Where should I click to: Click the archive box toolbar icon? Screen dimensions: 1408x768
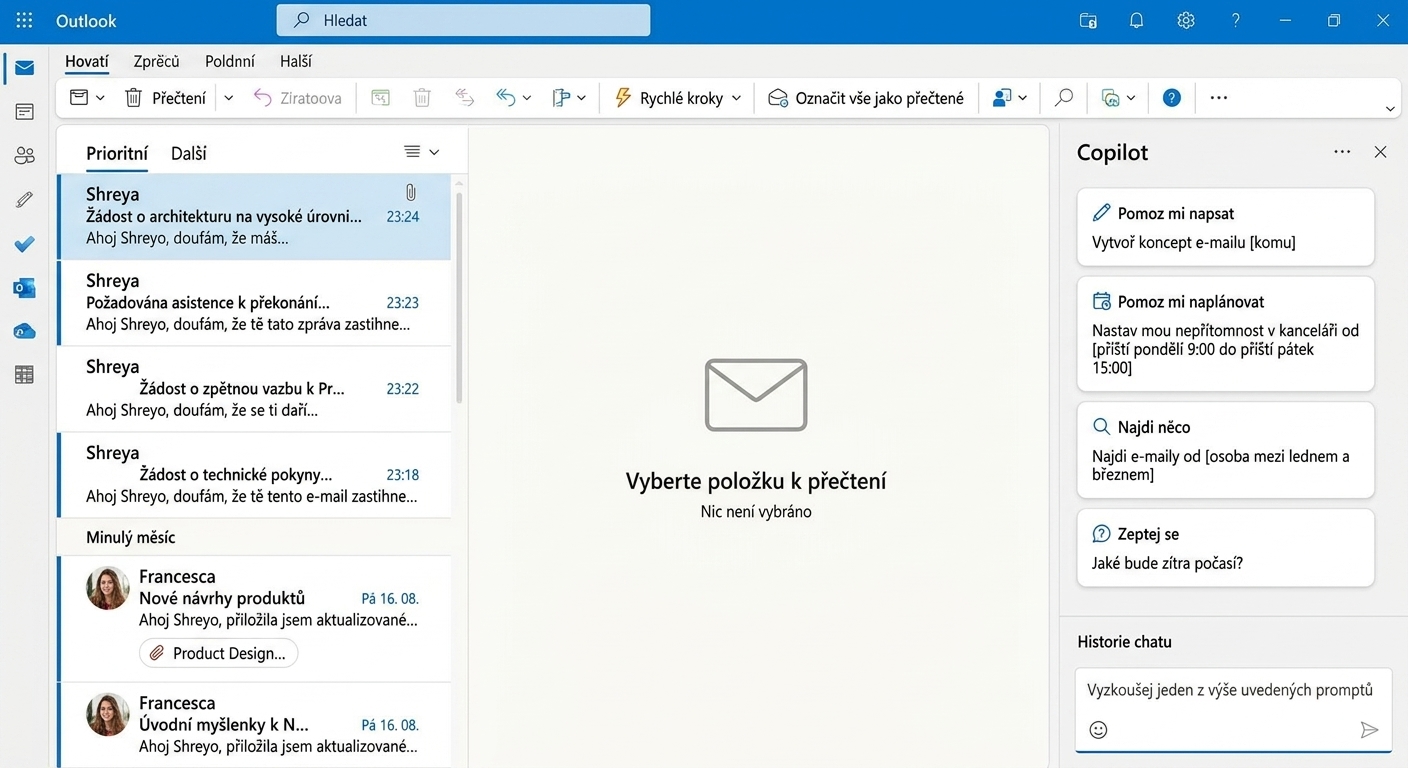[79, 97]
